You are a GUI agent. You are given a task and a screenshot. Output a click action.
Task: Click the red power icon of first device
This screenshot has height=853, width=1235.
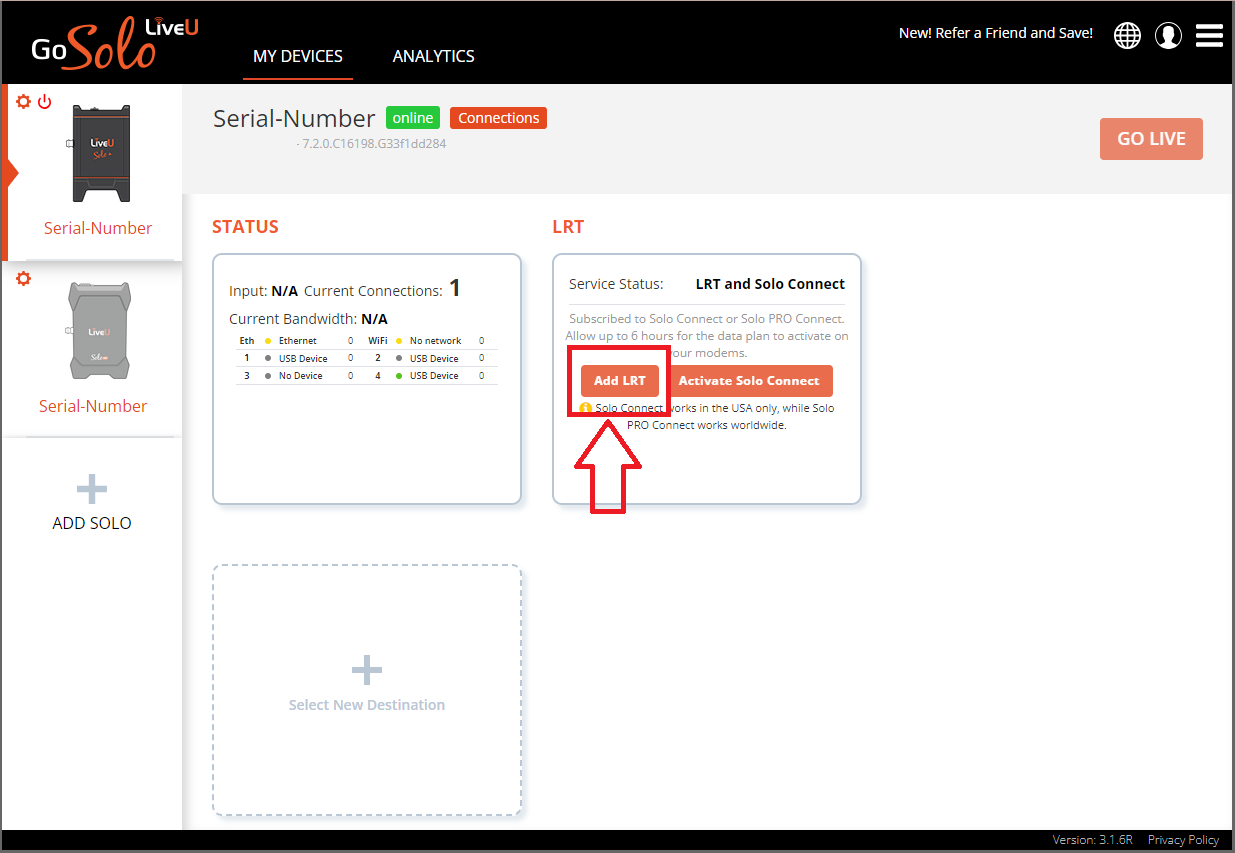pos(44,102)
